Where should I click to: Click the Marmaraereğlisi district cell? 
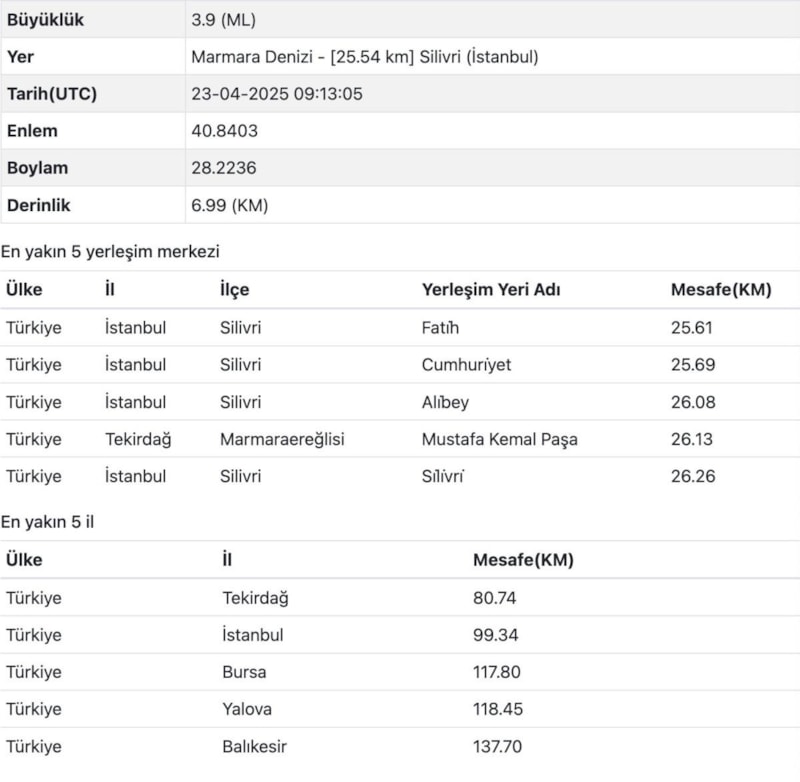tap(282, 439)
